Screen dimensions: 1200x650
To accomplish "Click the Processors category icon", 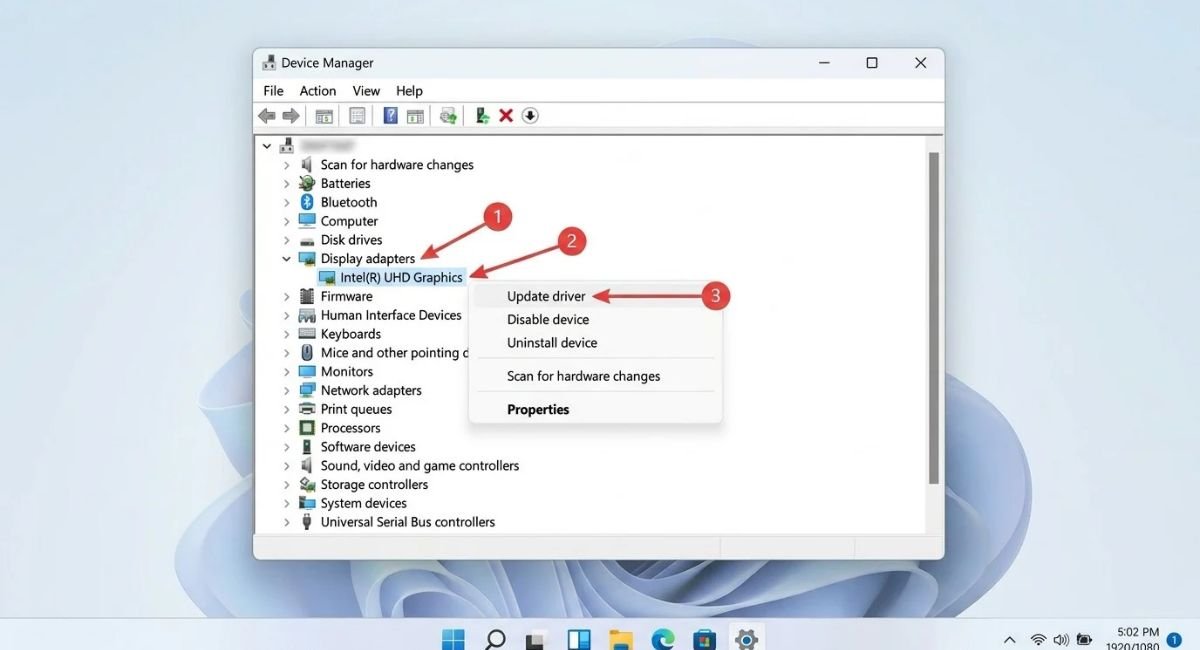I will [307, 428].
